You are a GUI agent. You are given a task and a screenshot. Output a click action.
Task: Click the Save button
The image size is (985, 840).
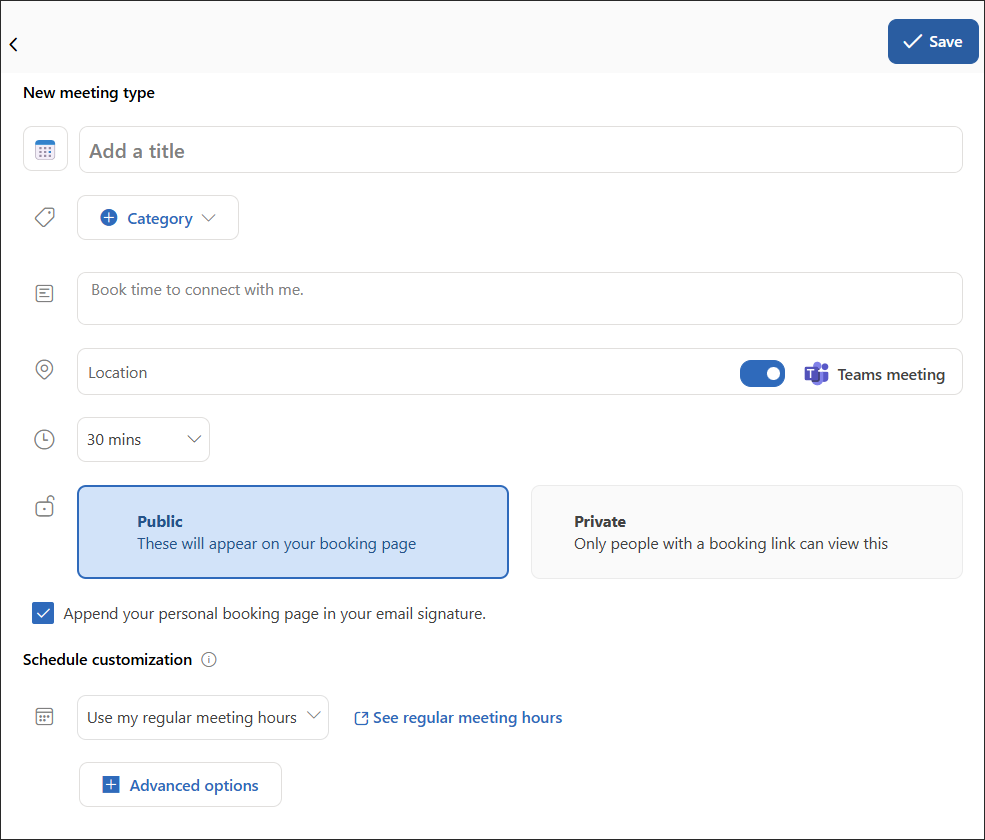(x=932, y=41)
